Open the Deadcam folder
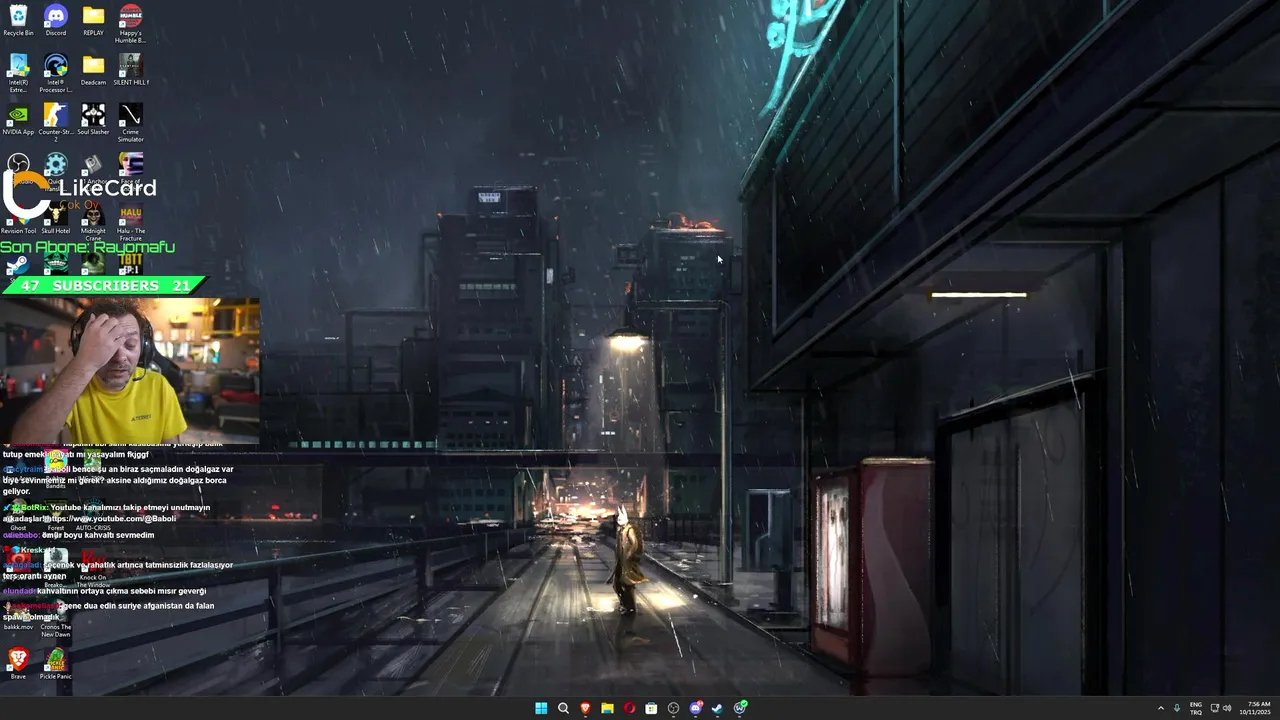This screenshot has height=720, width=1280. 93,70
